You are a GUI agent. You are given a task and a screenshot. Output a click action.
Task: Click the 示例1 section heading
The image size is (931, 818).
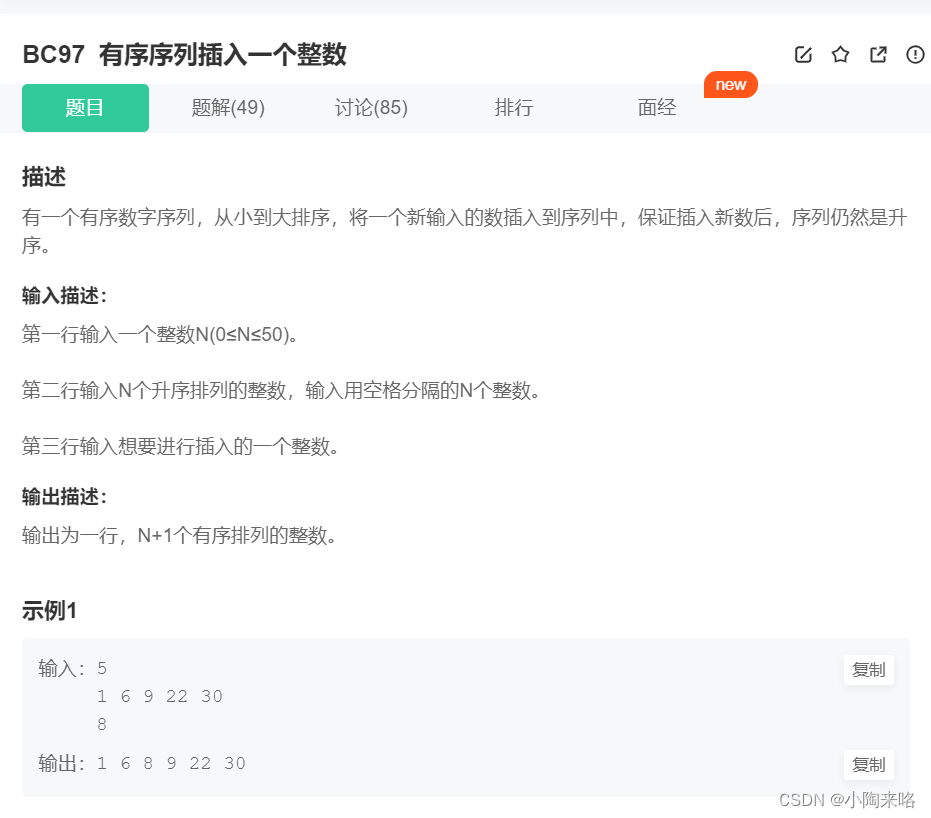coord(45,610)
